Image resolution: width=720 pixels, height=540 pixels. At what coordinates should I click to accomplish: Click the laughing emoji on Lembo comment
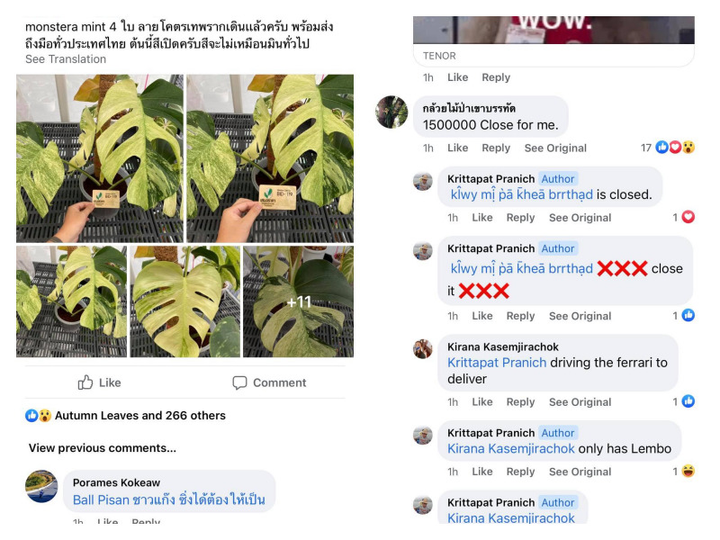click(688, 471)
